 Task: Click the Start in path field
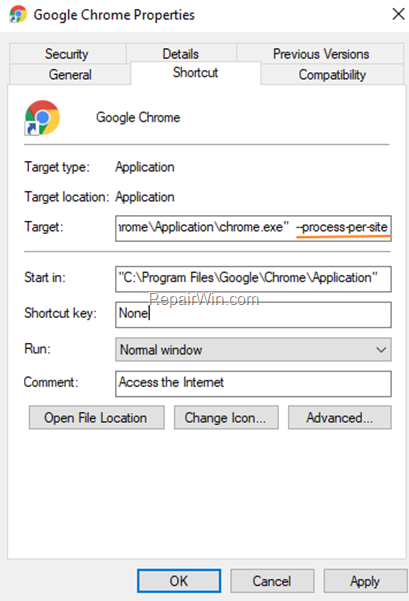tap(253, 279)
